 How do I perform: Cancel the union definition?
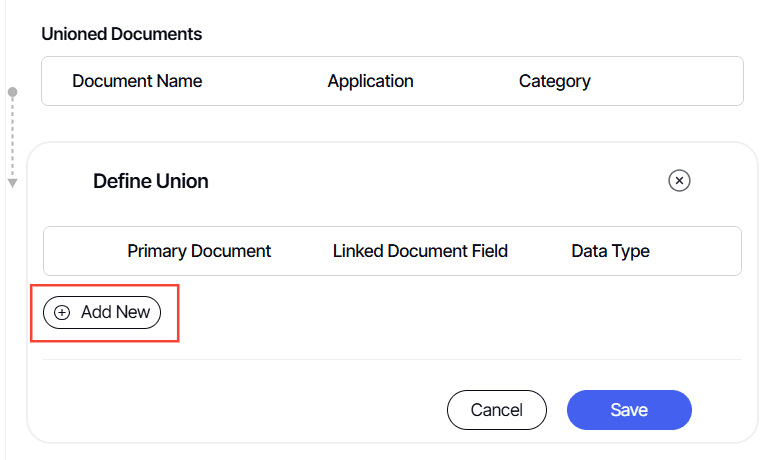[496, 410]
